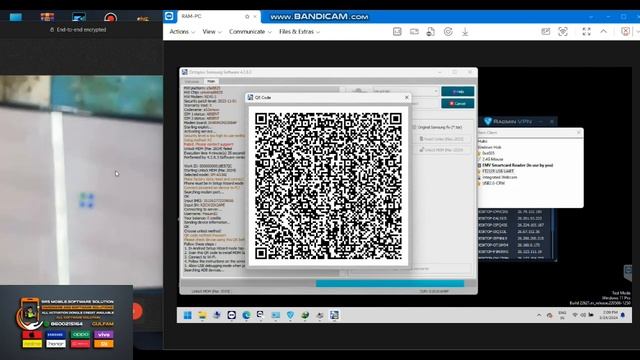640x360 pixels.
Task: Expand hidden tray icons chevron
Action: tap(539, 315)
